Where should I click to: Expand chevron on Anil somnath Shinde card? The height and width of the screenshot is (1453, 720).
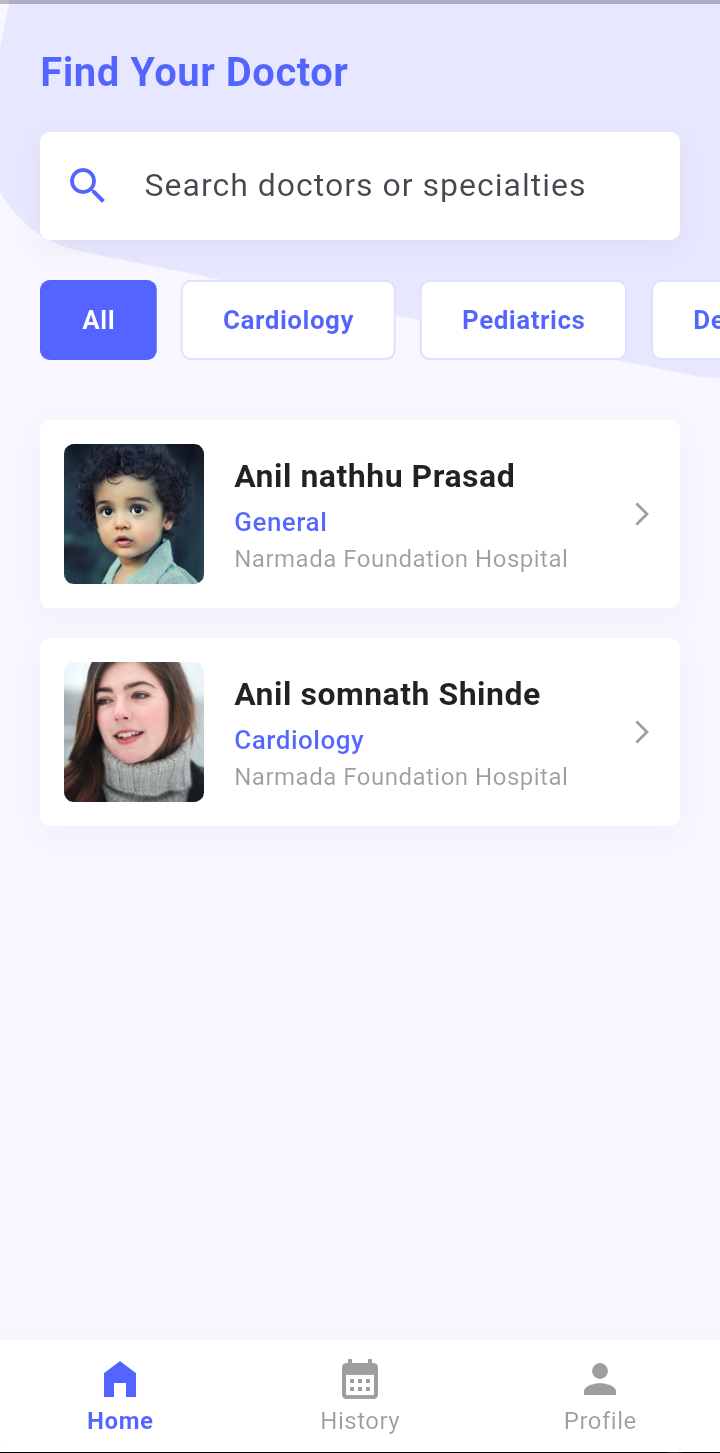click(x=642, y=732)
